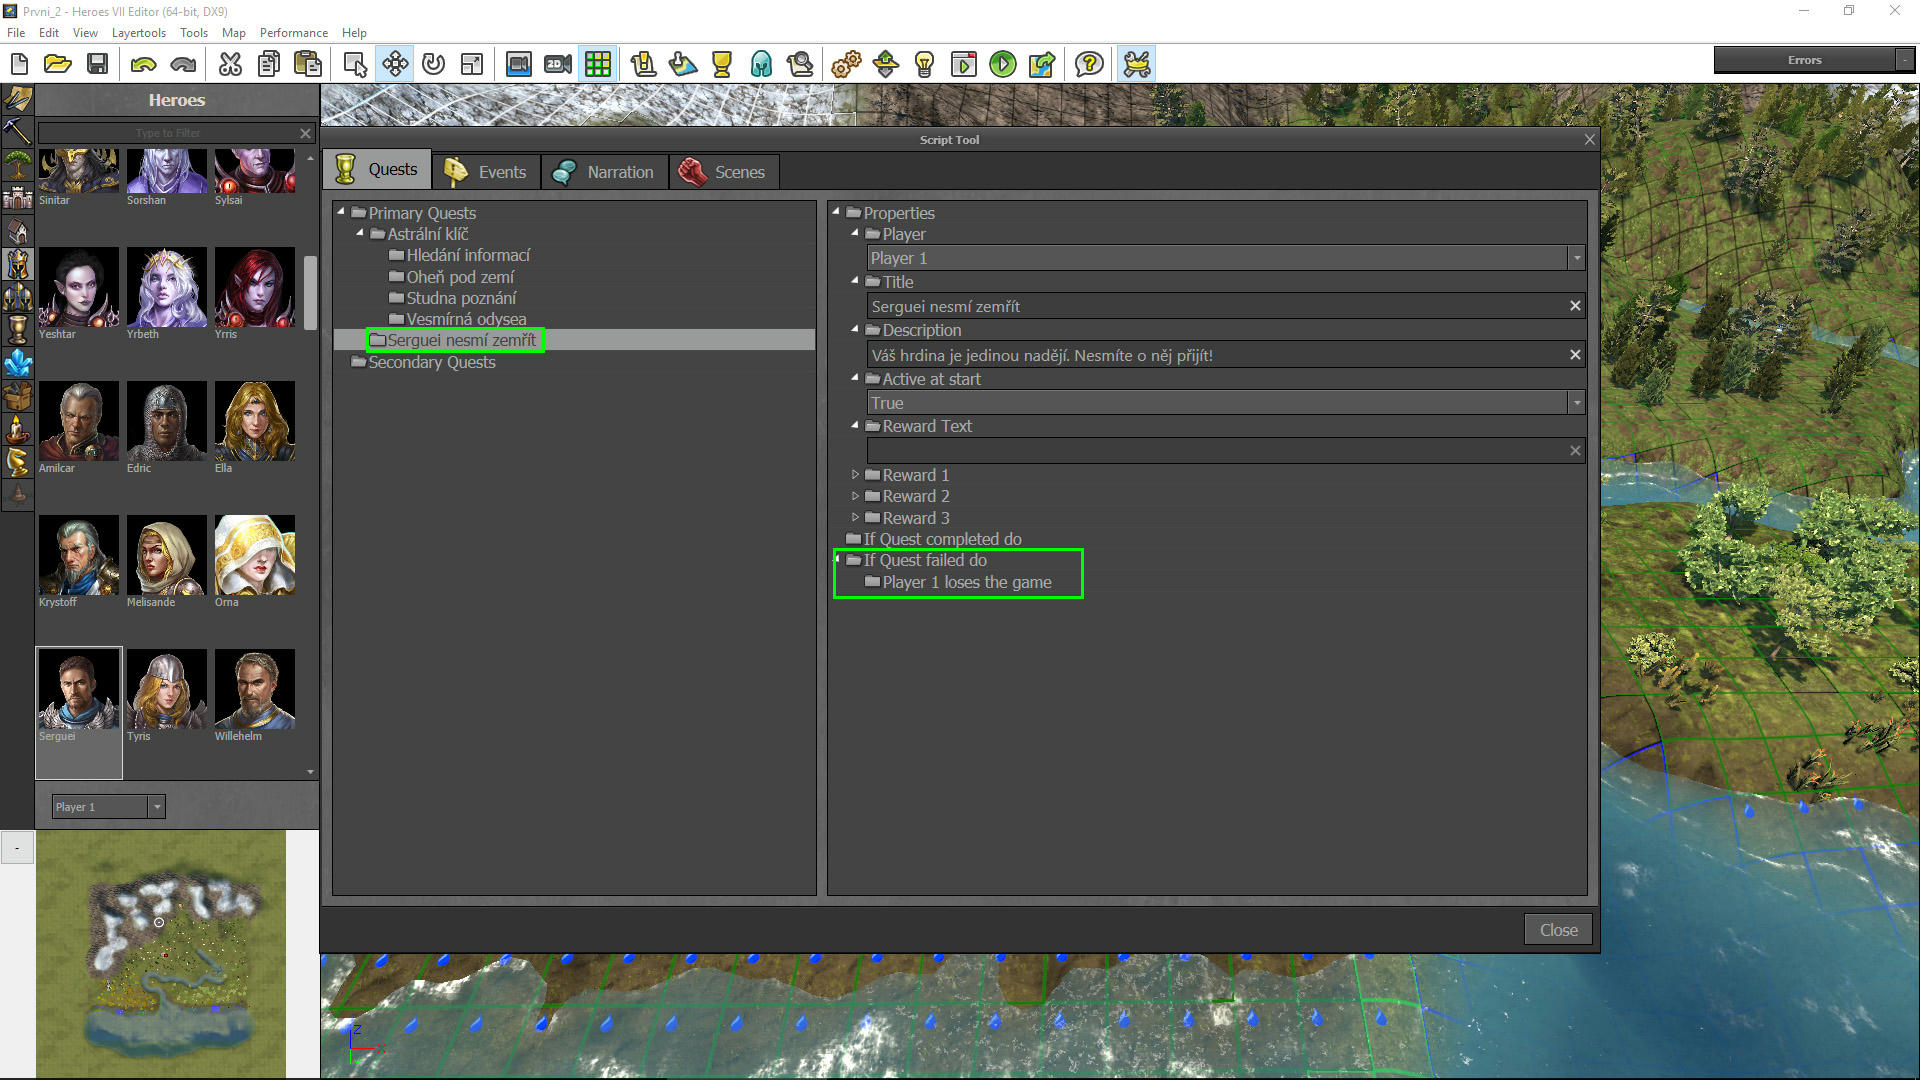Select the Oheň pod zemí quest
1920x1080 pixels.
pos(460,277)
